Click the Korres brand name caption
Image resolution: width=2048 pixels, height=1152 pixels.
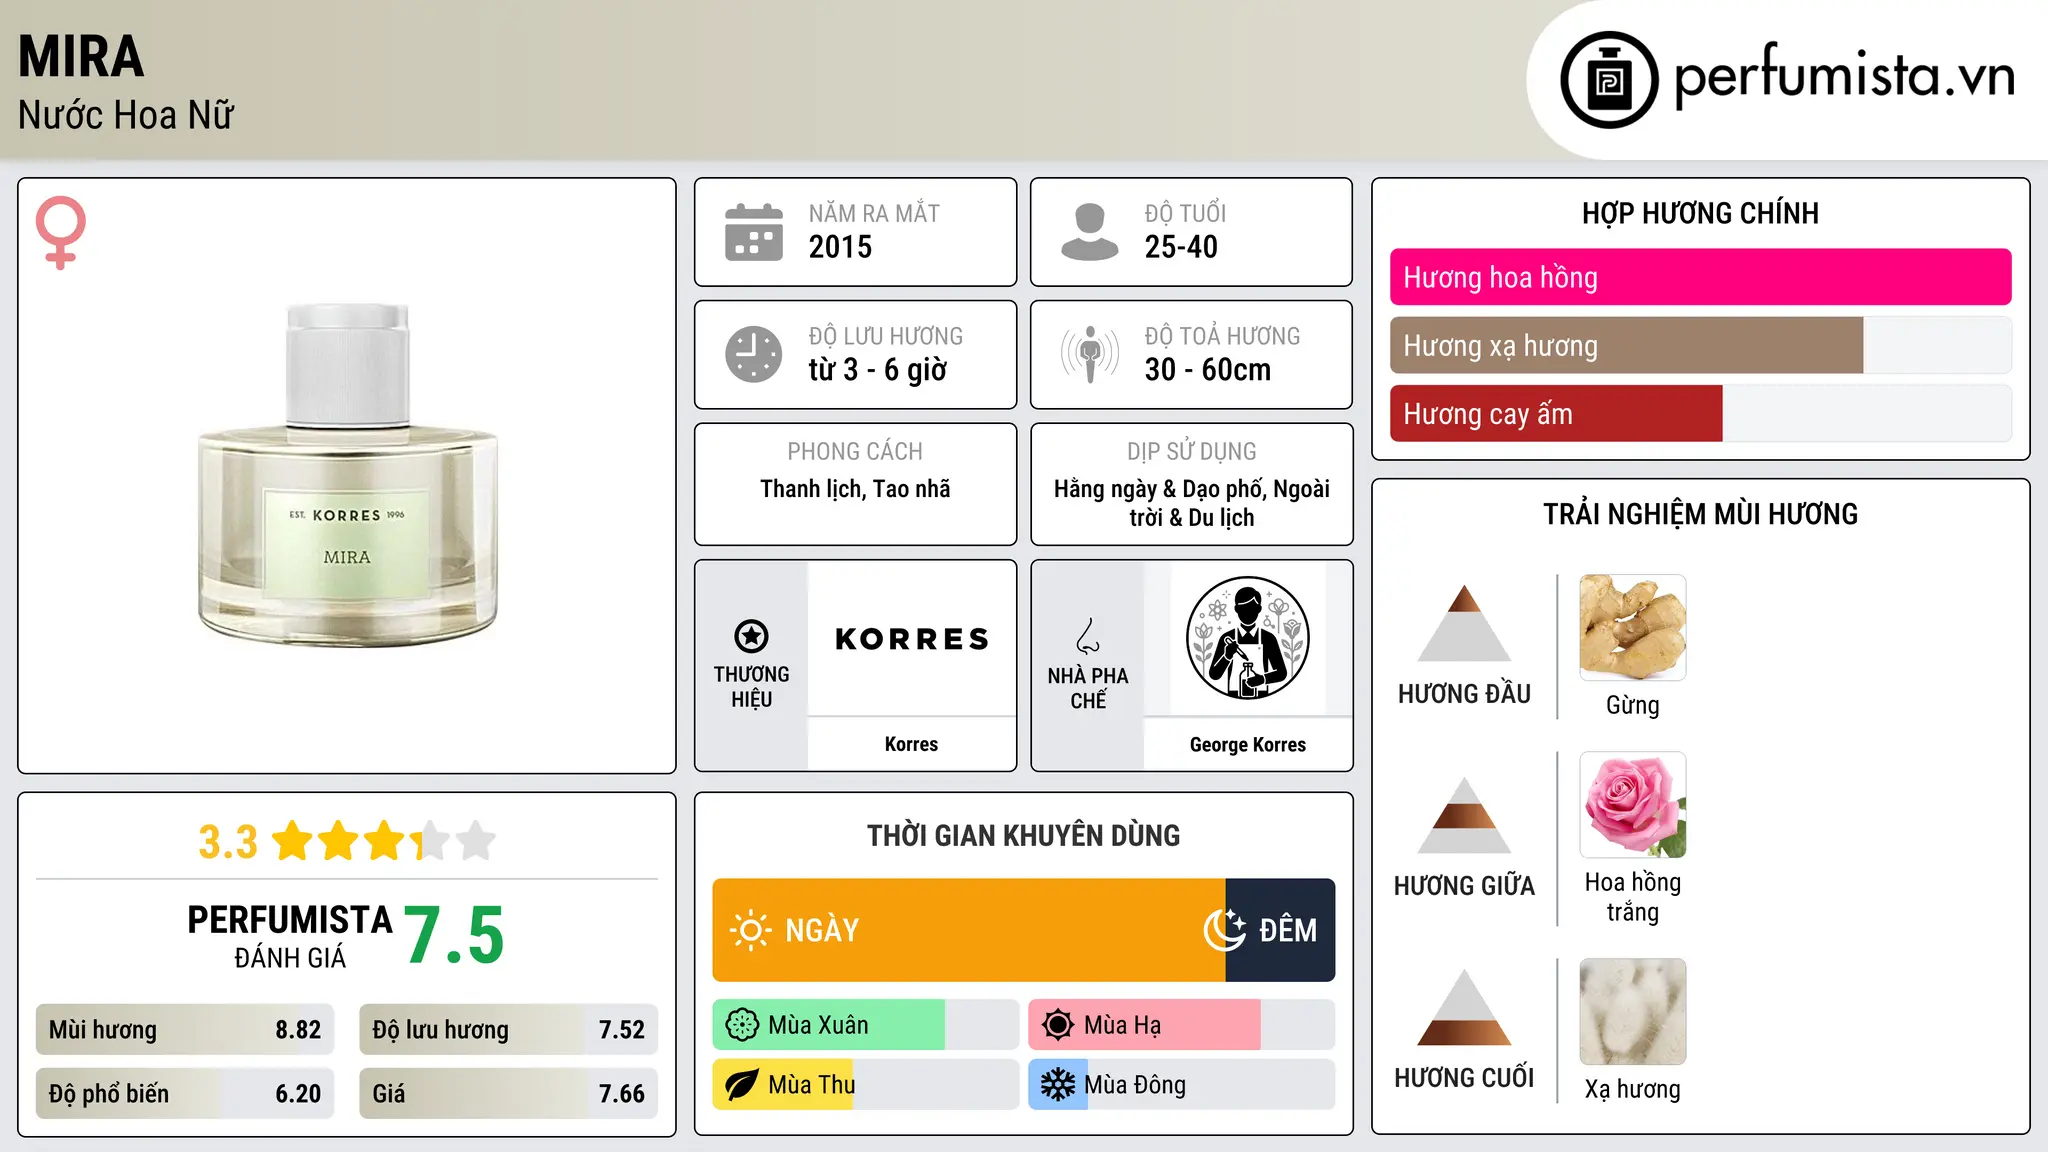pyautogui.click(x=912, y=744)
